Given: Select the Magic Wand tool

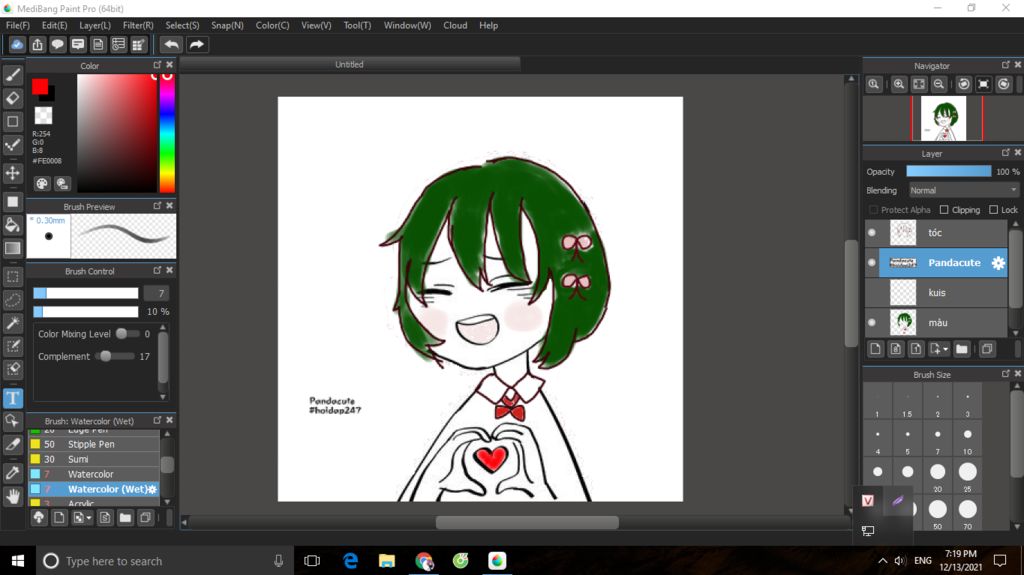Looking at the screenshot, I should point(12,323).
